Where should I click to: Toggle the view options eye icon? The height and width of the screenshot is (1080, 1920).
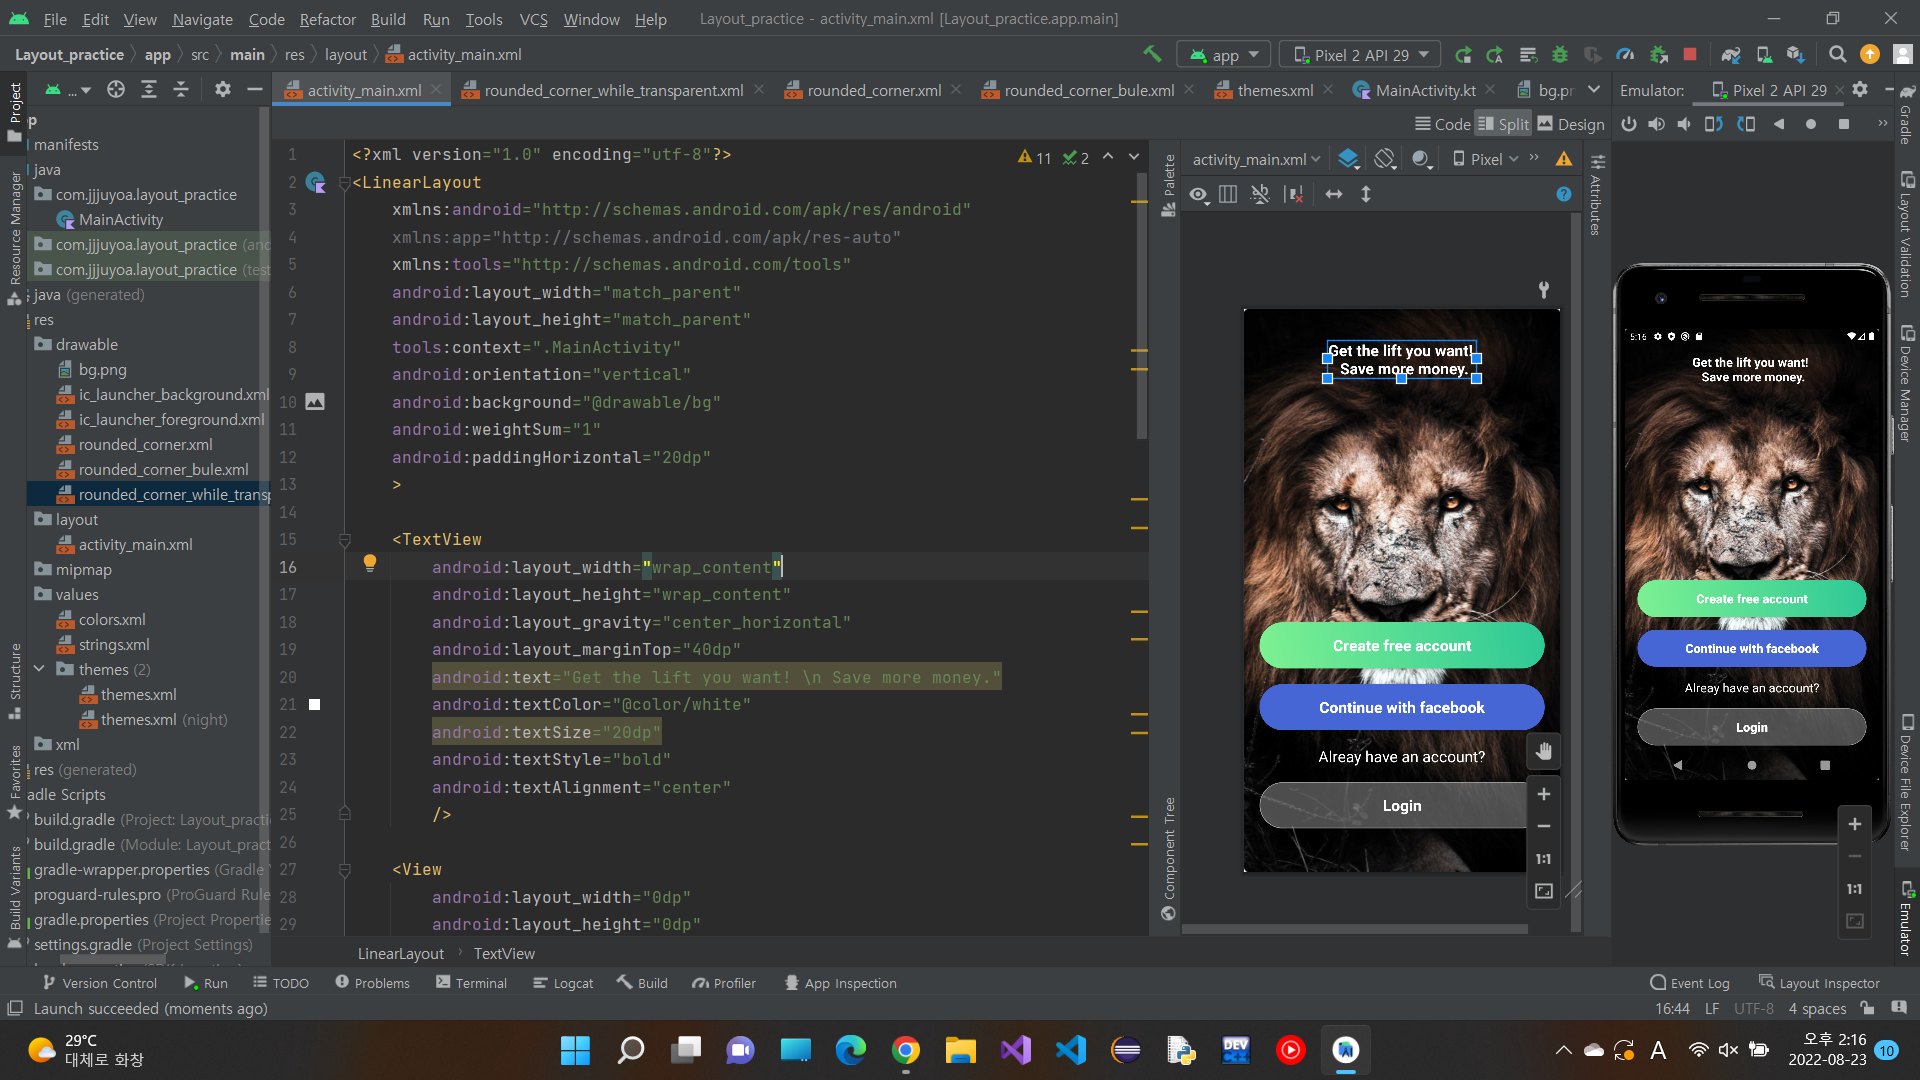click(1198, 194)
